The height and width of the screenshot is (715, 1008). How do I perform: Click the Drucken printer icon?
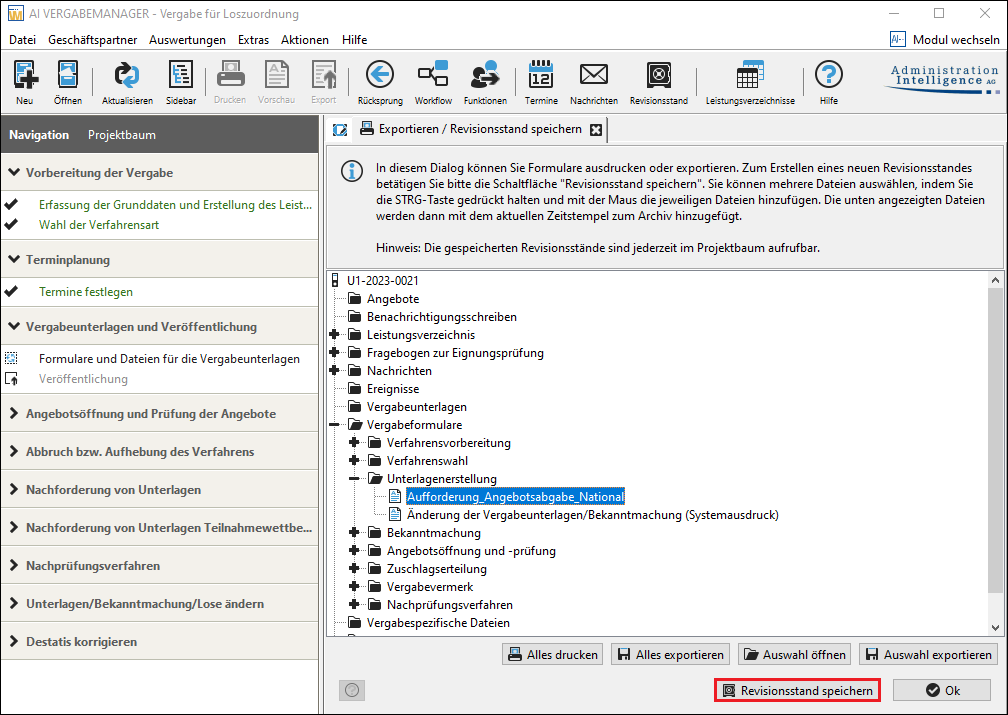point(230,75)
